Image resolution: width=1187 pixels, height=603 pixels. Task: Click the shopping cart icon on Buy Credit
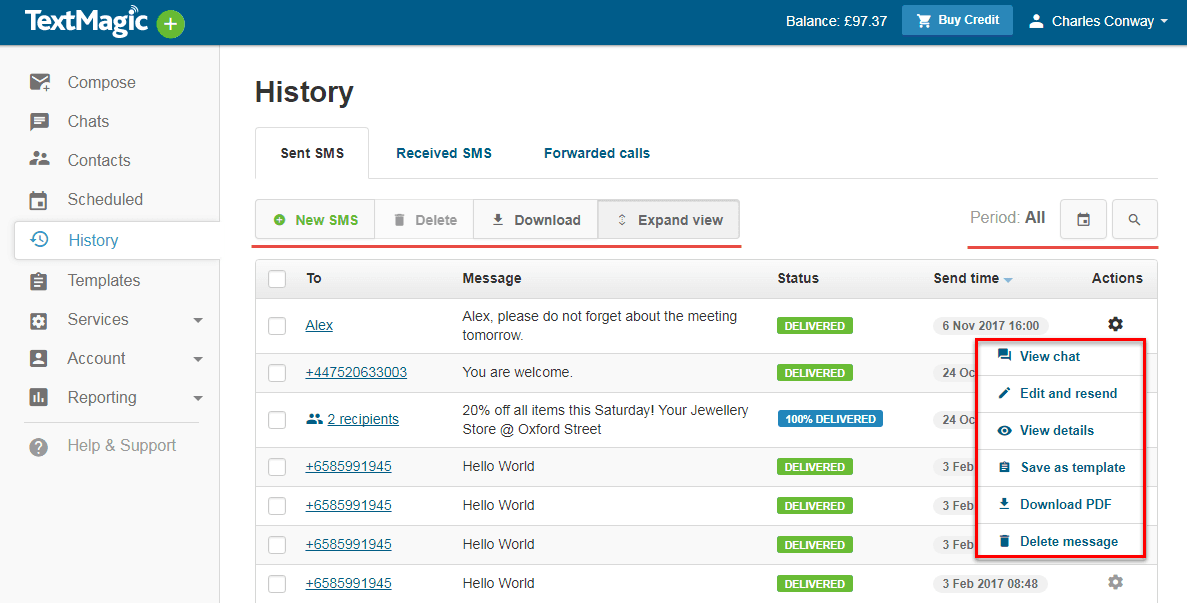[x=924, y=20]
